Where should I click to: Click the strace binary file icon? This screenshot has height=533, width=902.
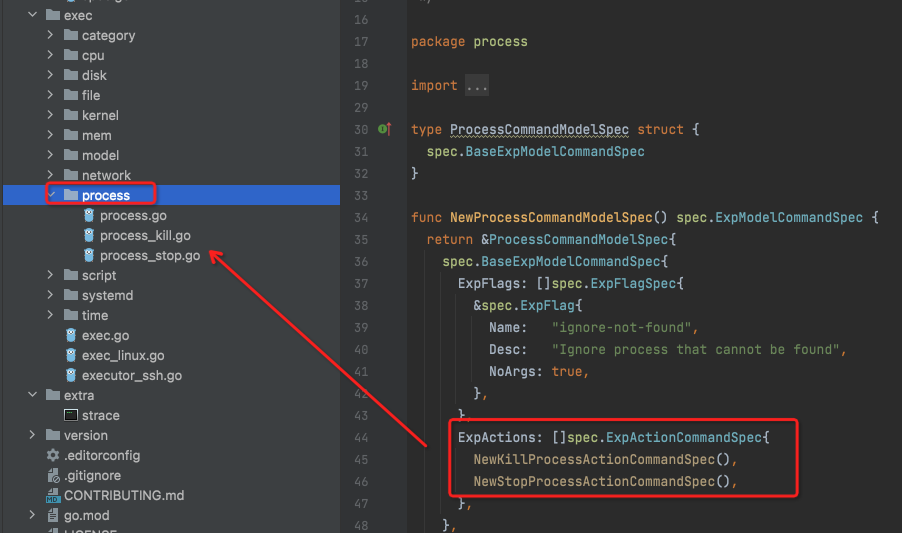pos(71,416)
